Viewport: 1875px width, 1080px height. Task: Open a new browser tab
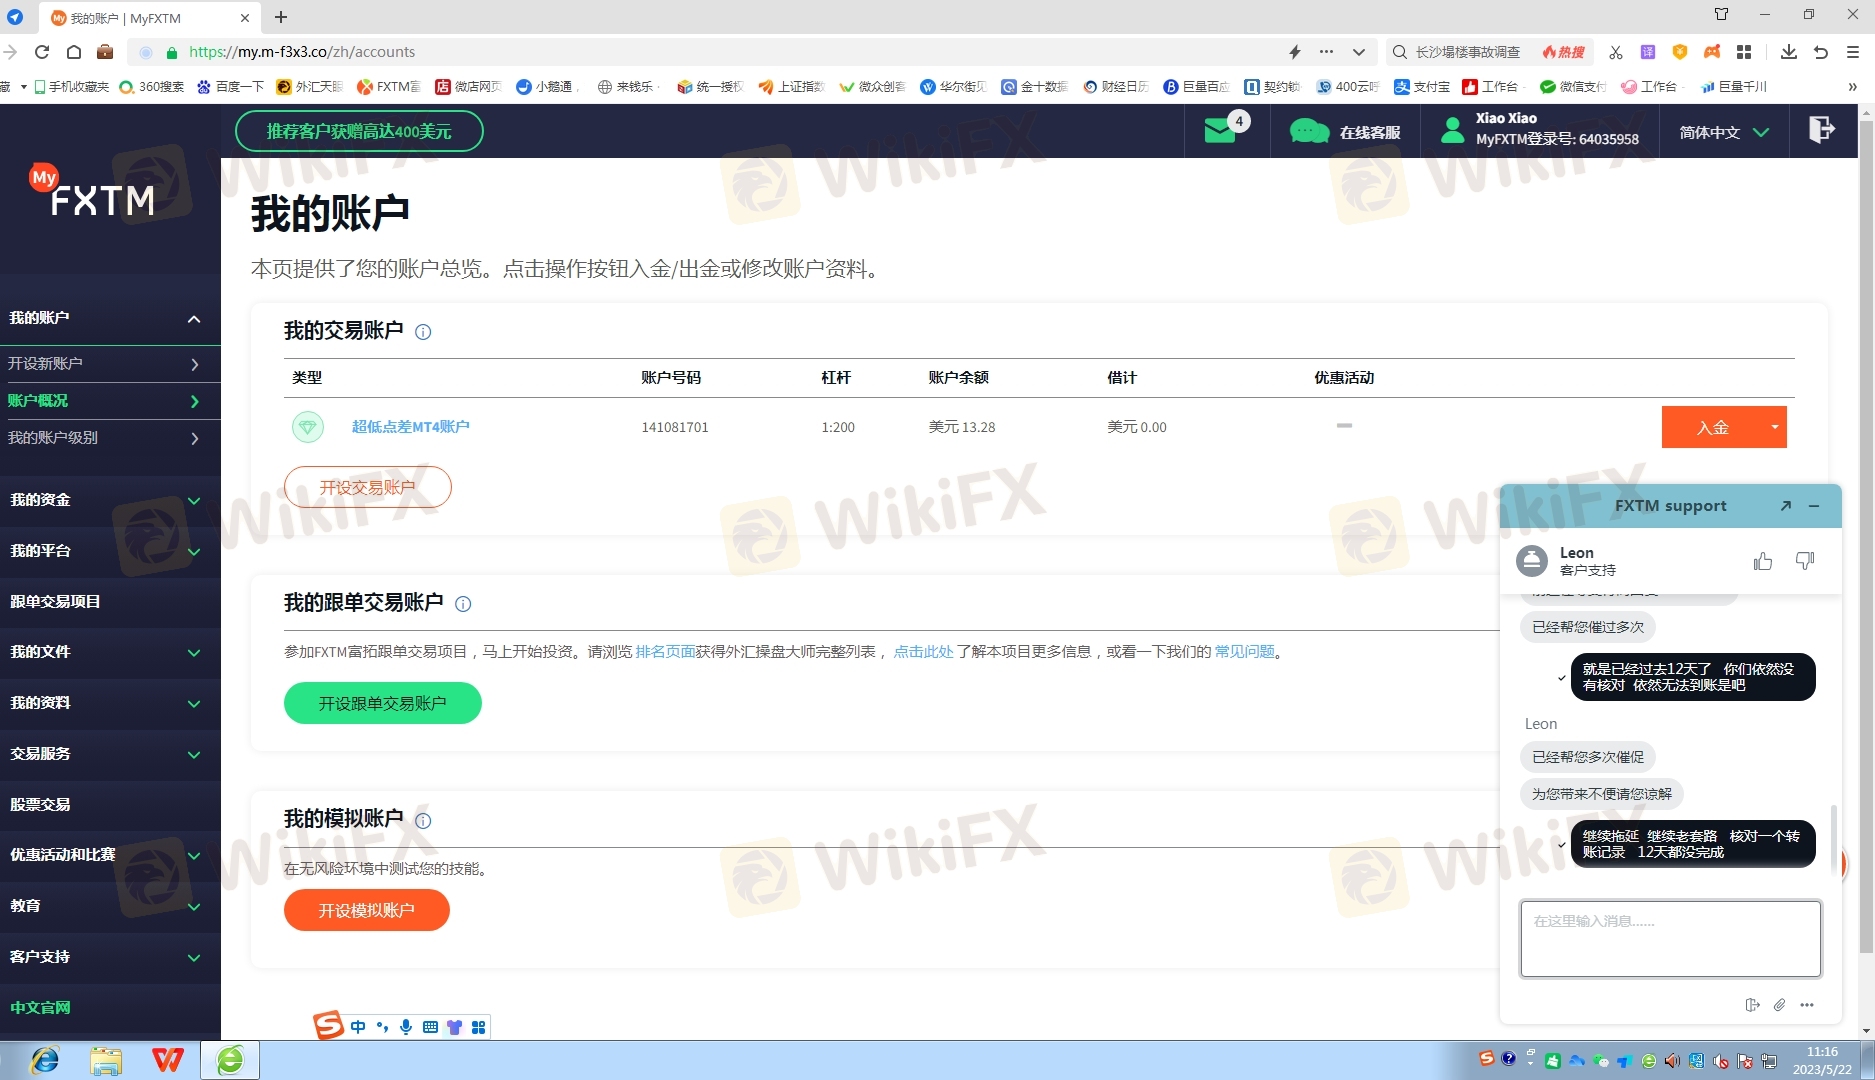pyautogui.click(x=281, y=17)
